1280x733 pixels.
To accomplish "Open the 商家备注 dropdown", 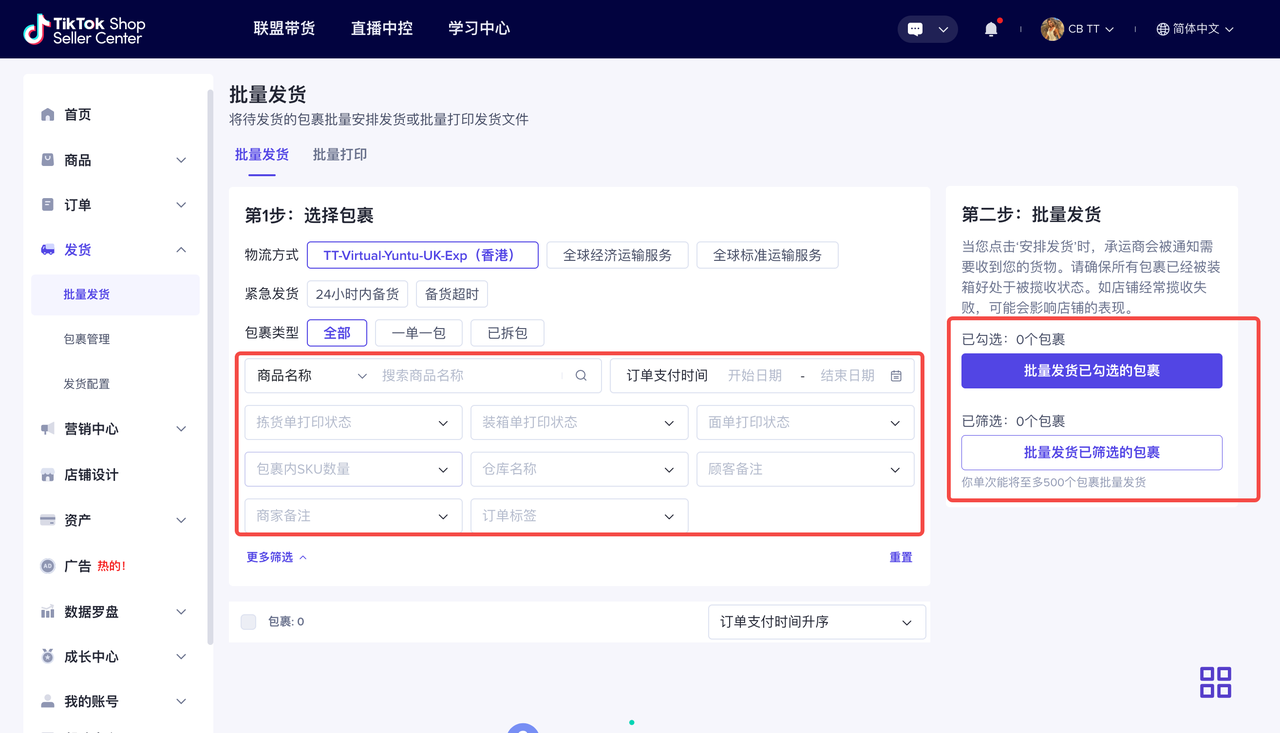I will pyautogui.click(x=353, y=516).
